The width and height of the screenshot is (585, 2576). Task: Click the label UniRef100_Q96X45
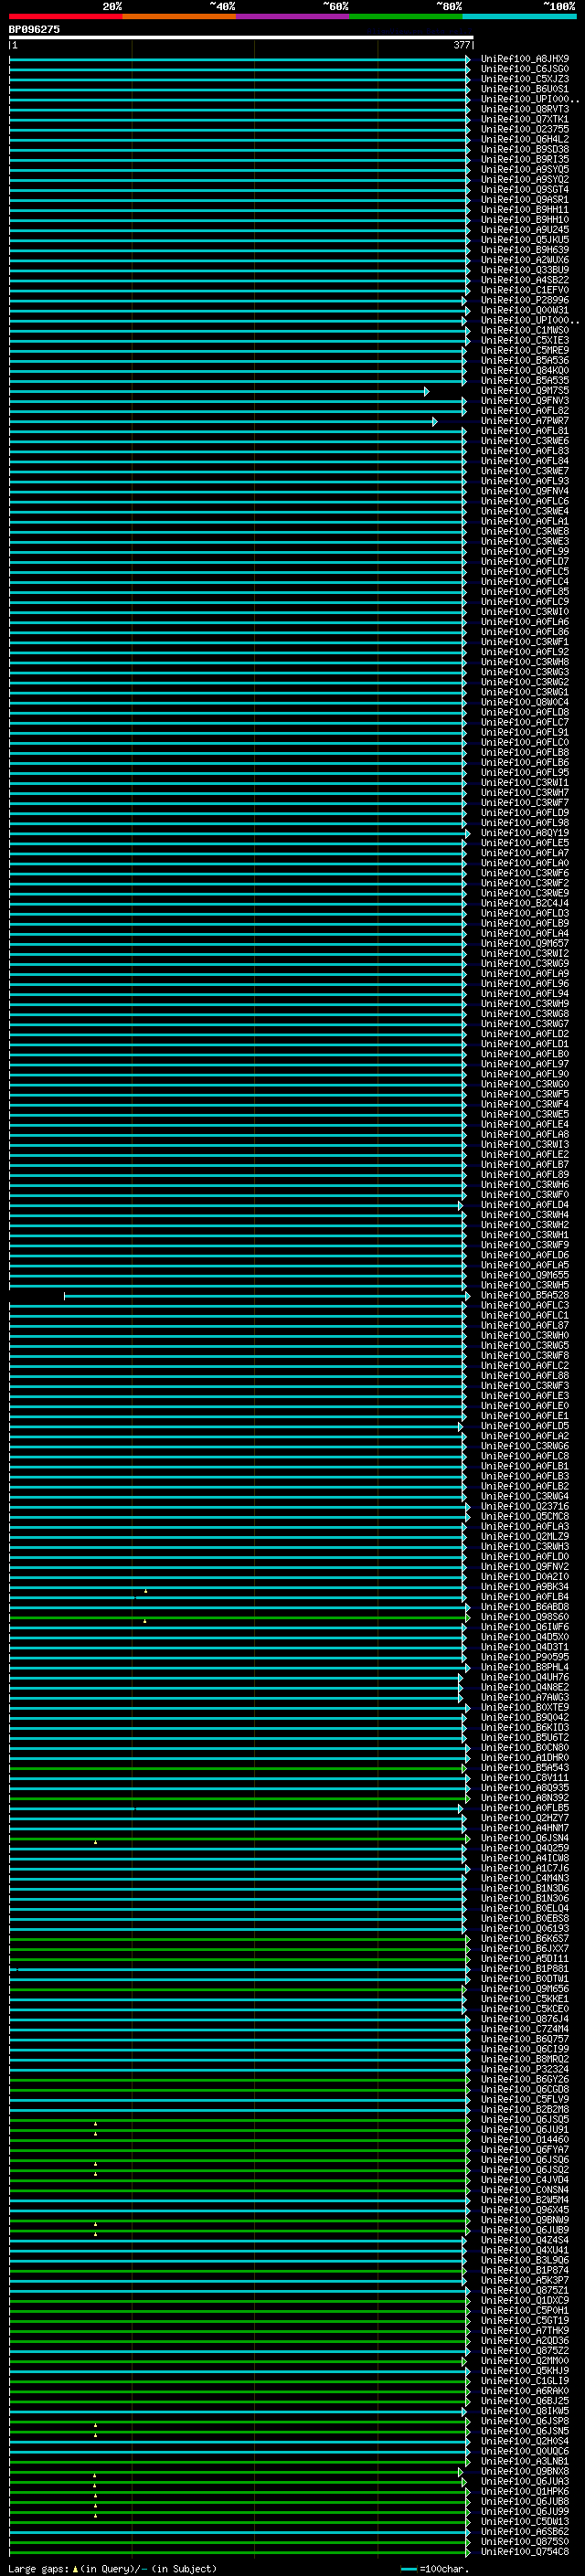tap(525, 2210)
